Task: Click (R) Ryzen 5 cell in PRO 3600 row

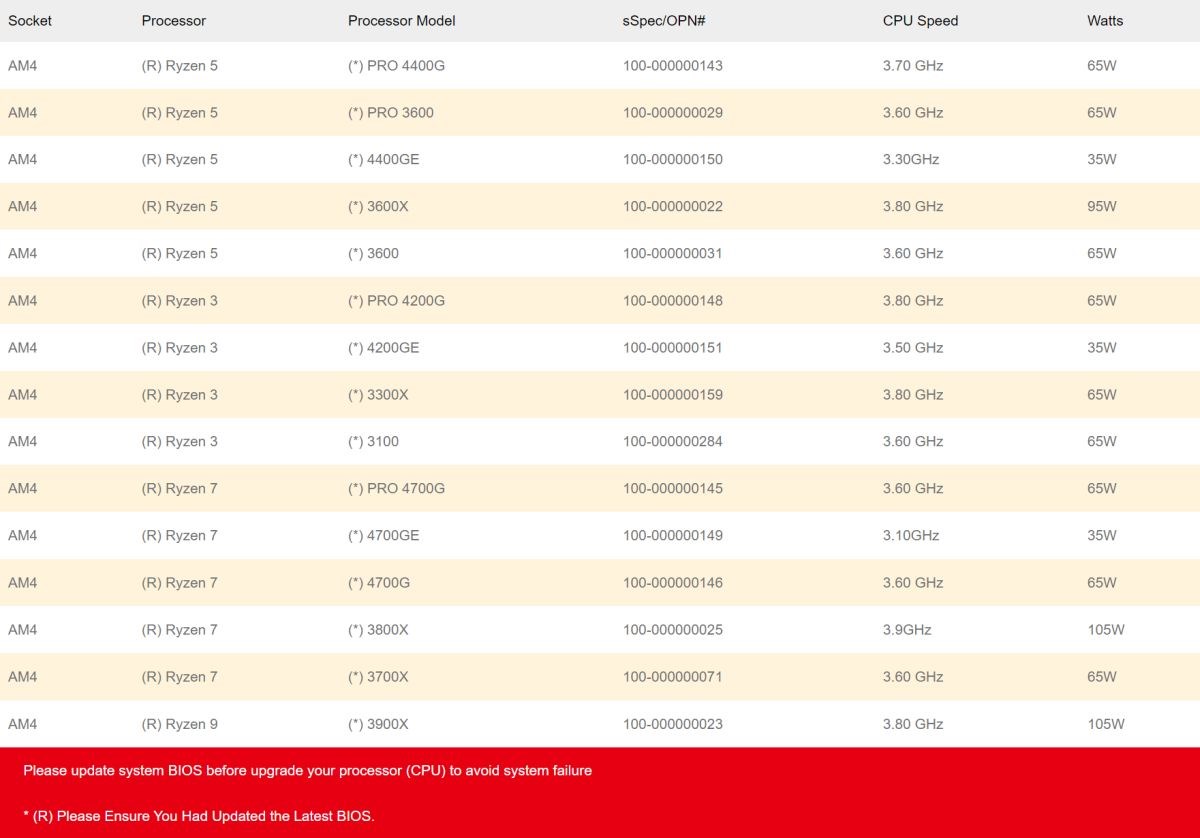Action: 180,113
